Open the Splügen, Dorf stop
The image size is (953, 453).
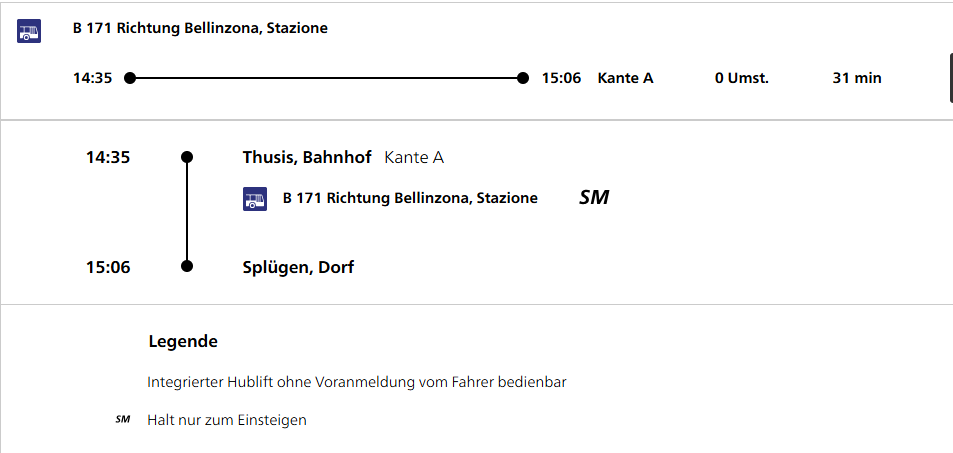298,267
